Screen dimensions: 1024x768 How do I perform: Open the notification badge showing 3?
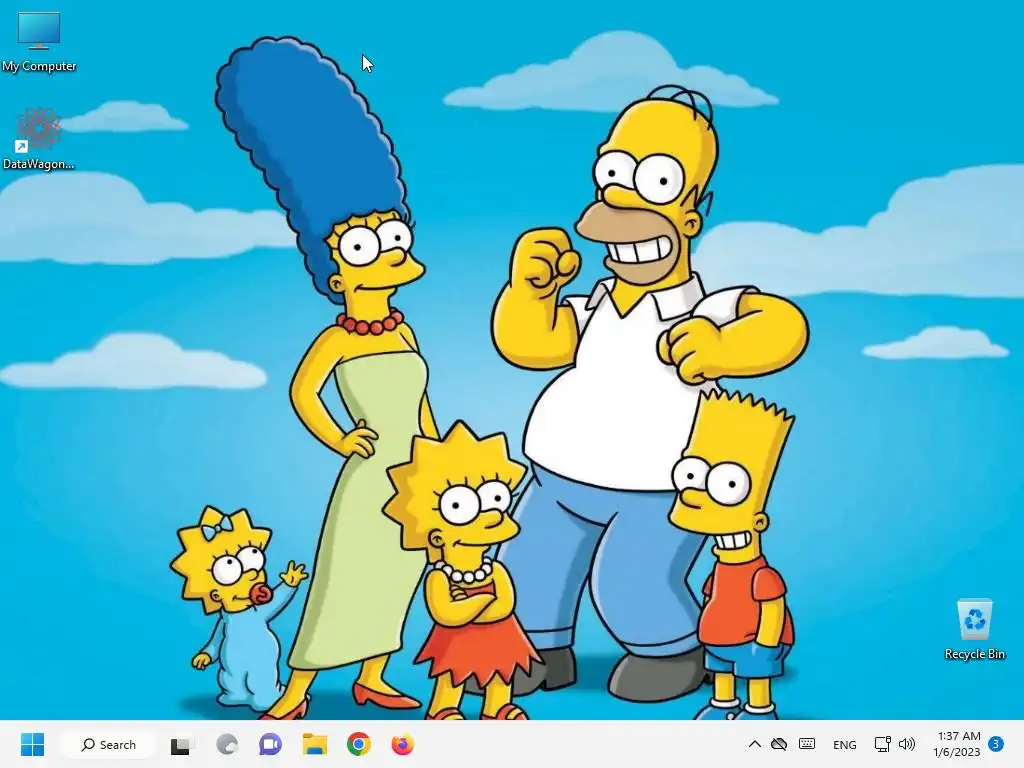[996, 744]
